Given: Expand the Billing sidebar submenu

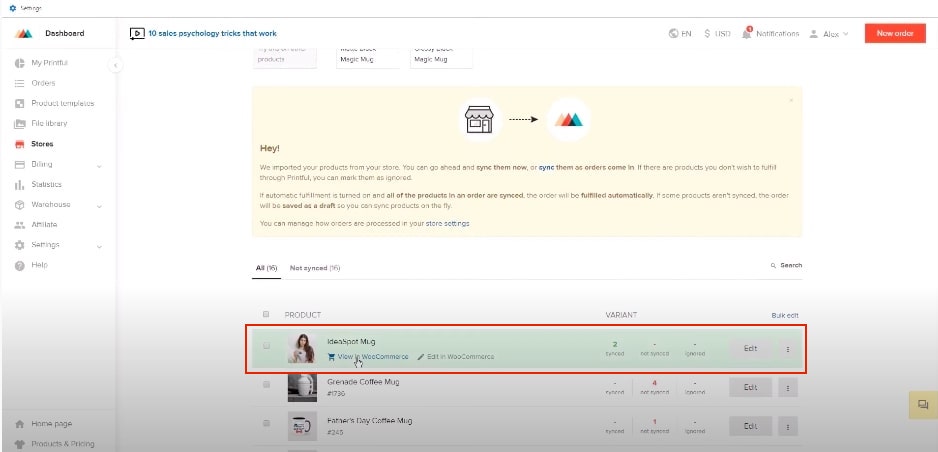Looking at the screenshot, I should (99, 165).
